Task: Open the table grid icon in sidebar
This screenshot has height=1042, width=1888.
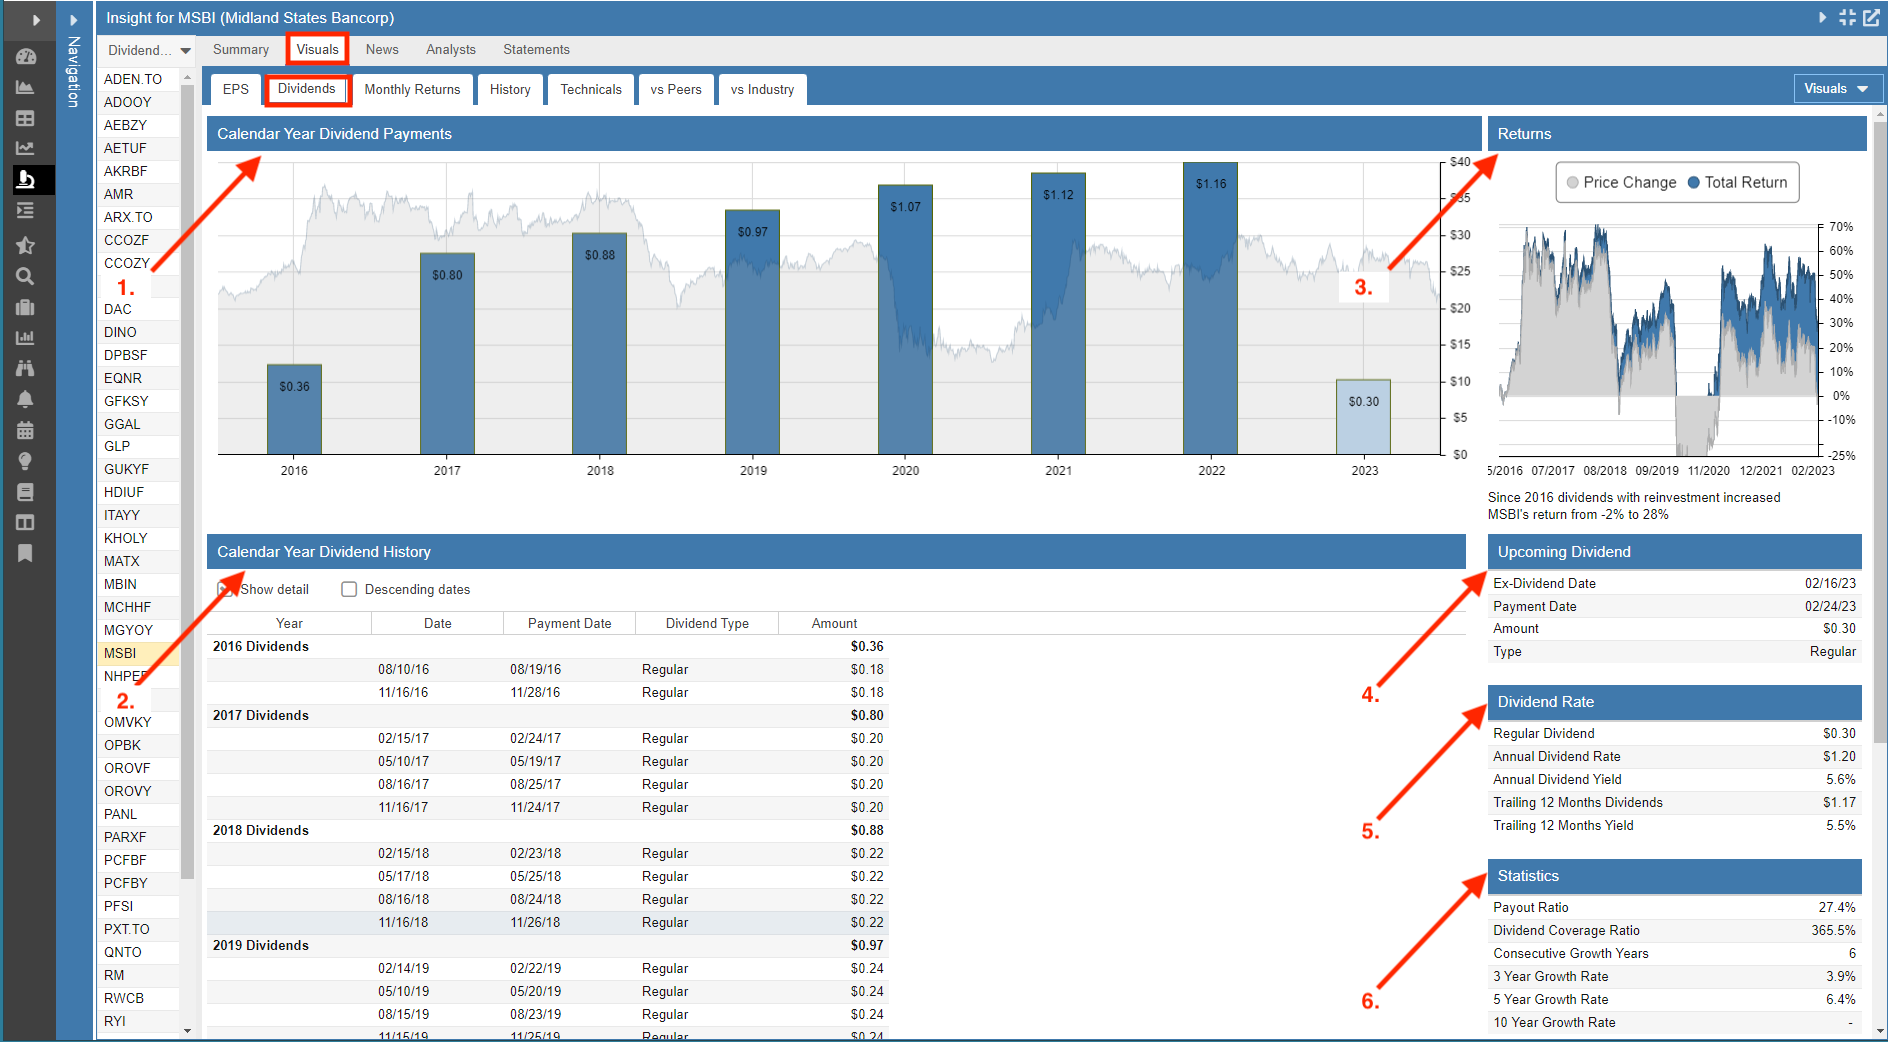Action: [26, 118]
